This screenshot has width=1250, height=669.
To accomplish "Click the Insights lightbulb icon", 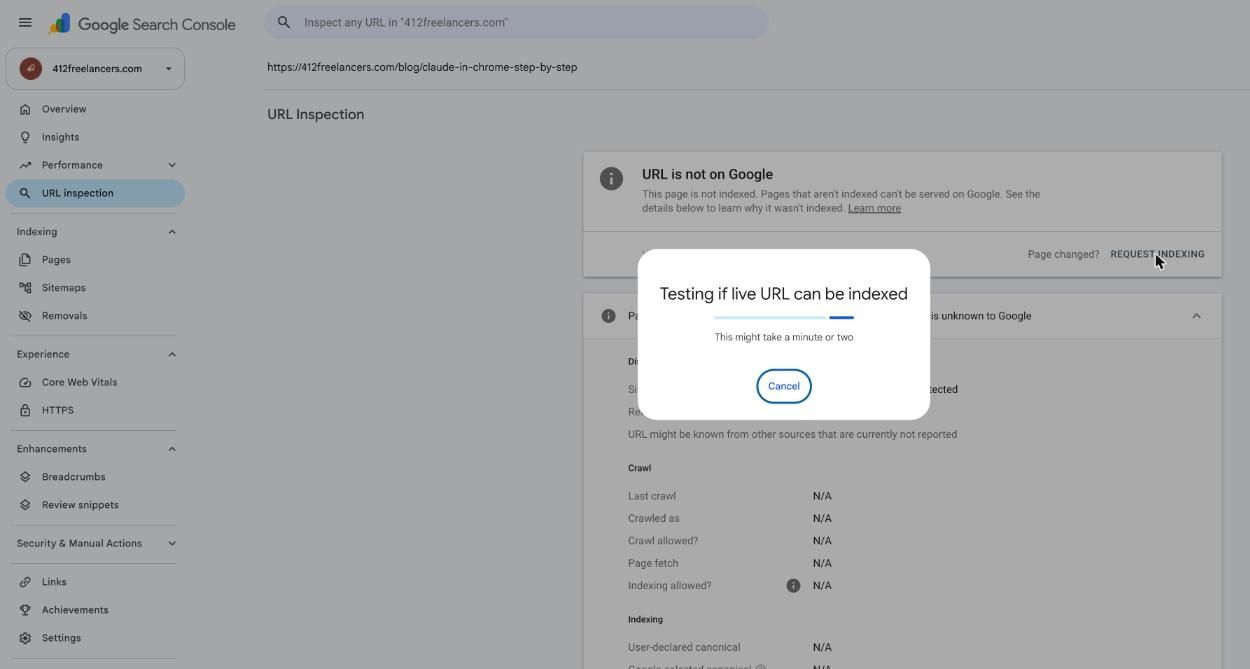I will 25,137.
